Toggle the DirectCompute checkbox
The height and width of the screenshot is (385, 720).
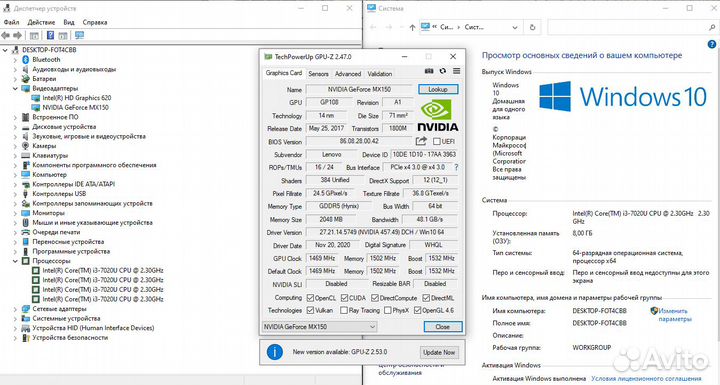coord(375,298)
